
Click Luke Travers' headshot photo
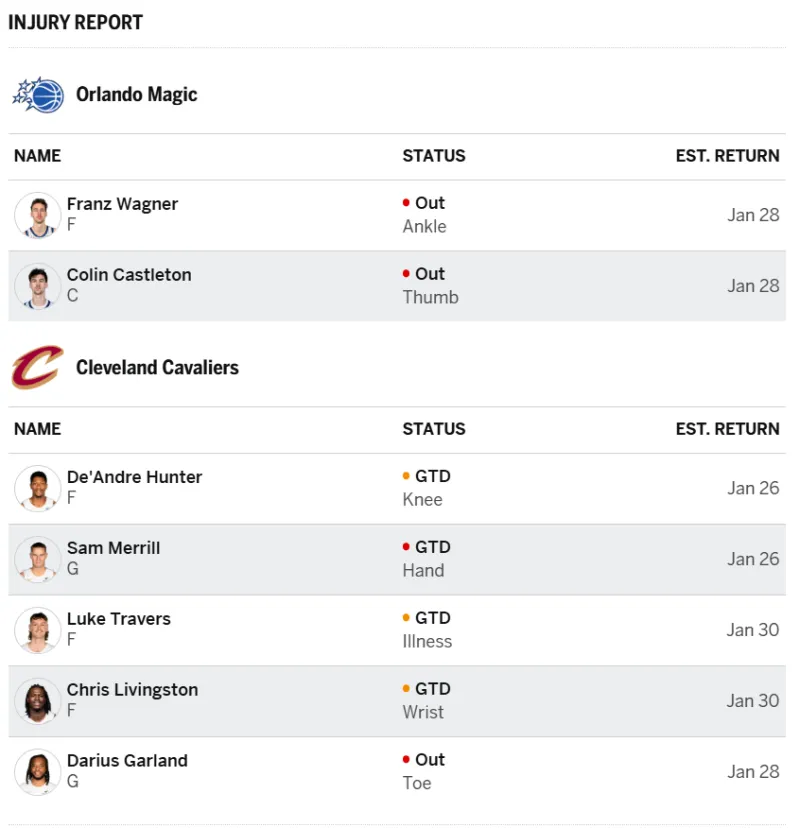click(38, 630)
